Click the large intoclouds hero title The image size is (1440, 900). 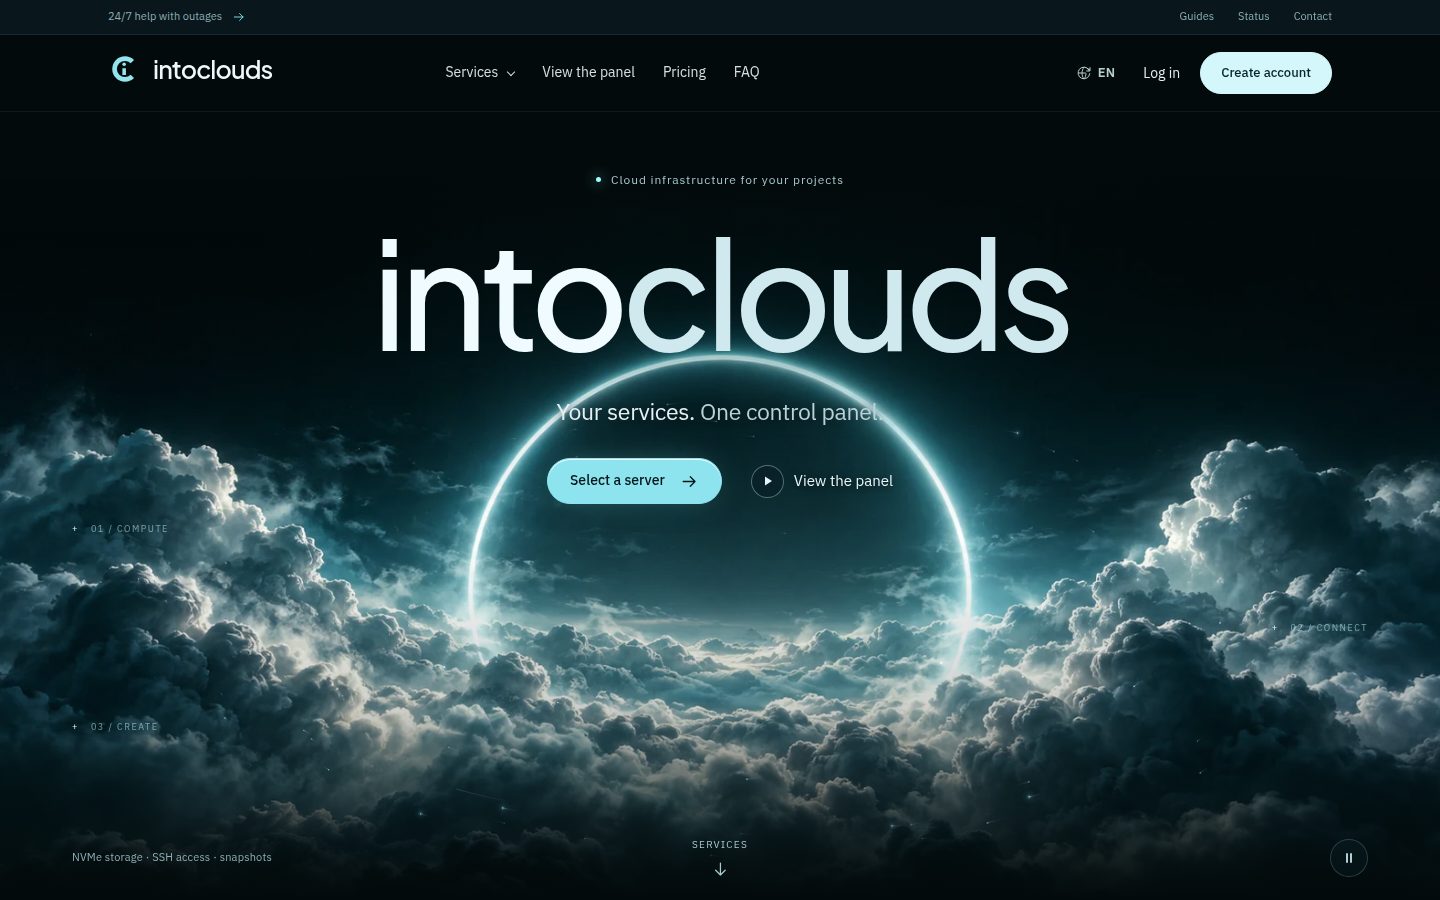pyautogui.click(x=723, y=296)
